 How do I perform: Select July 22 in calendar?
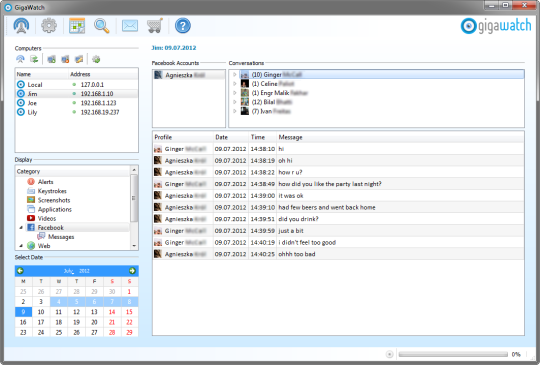(129, 322)
